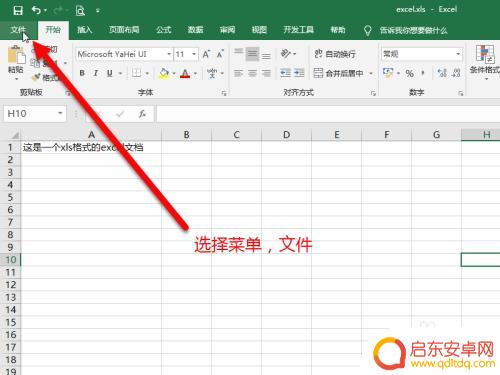Open the 数字 group dialog launcher
Image resolution: width=500 pixels, height=375 pixels.
pos(461,93)
